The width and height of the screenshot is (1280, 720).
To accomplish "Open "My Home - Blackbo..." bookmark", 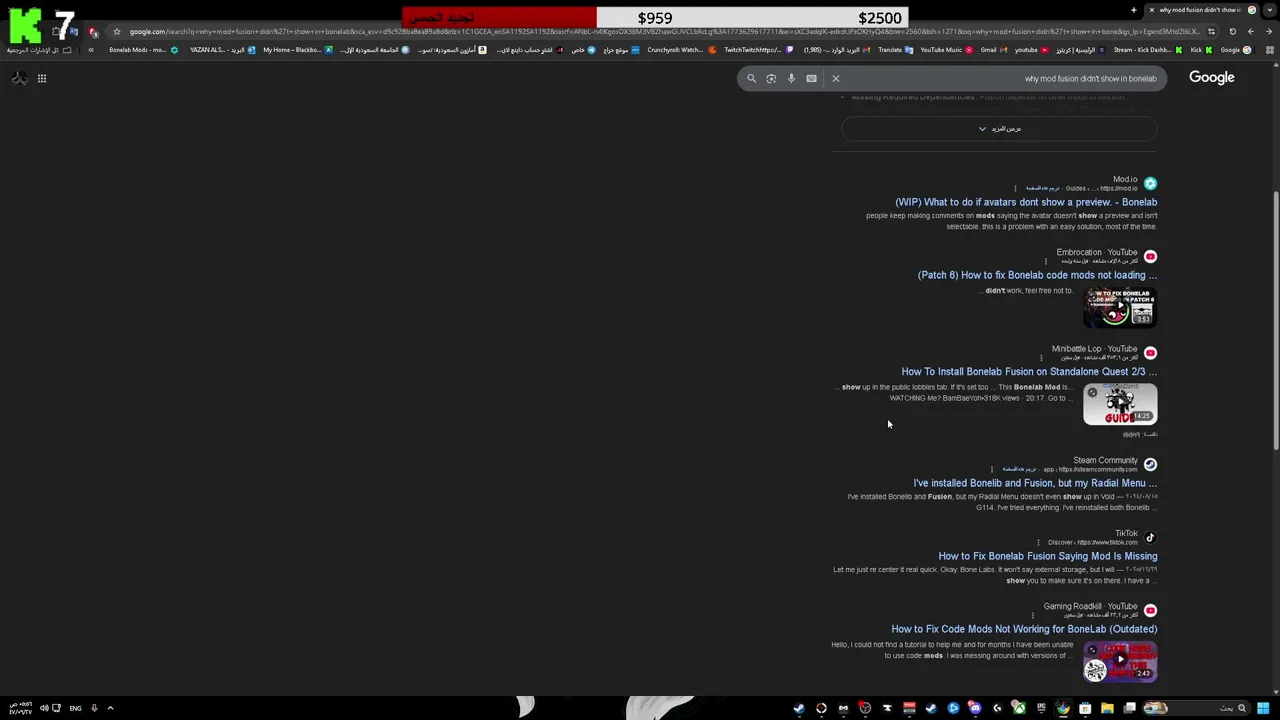I will tap(297, 50).
